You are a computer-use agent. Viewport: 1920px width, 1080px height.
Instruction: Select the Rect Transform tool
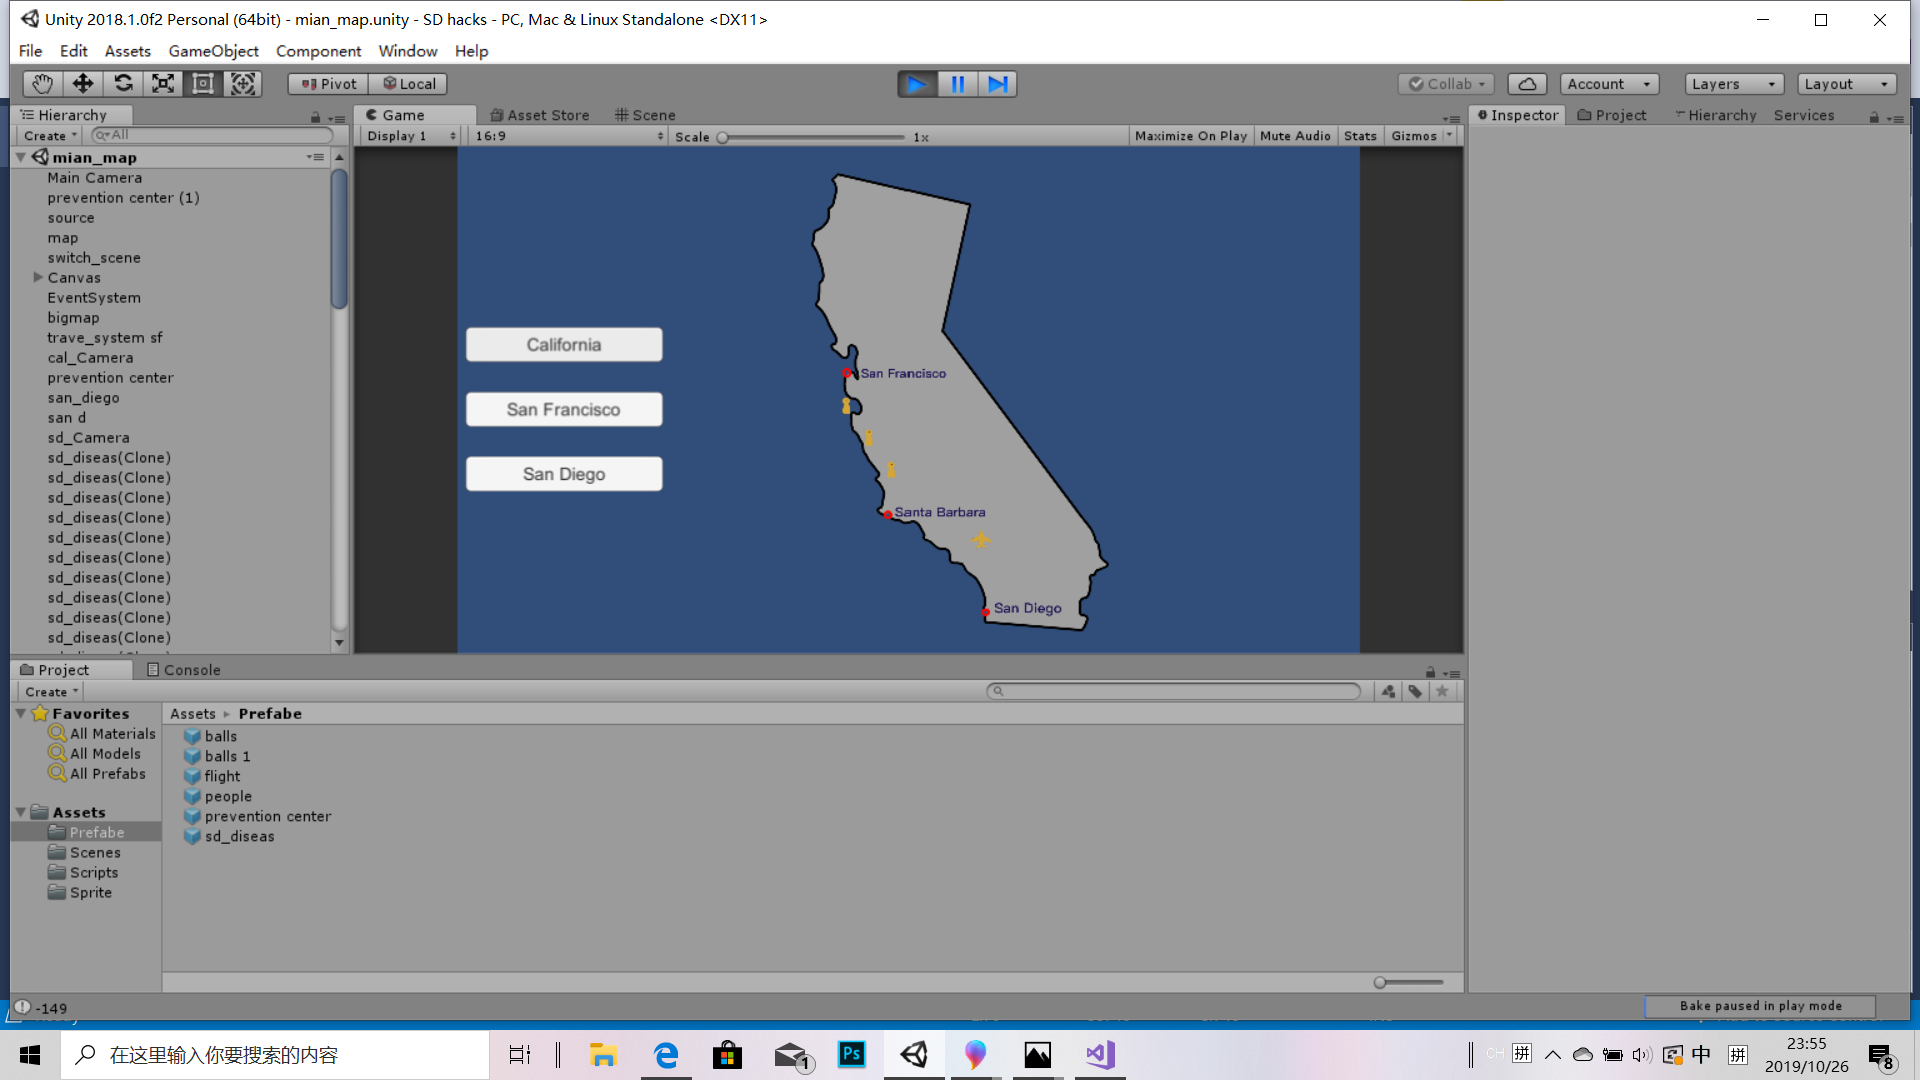pos(203,84)
